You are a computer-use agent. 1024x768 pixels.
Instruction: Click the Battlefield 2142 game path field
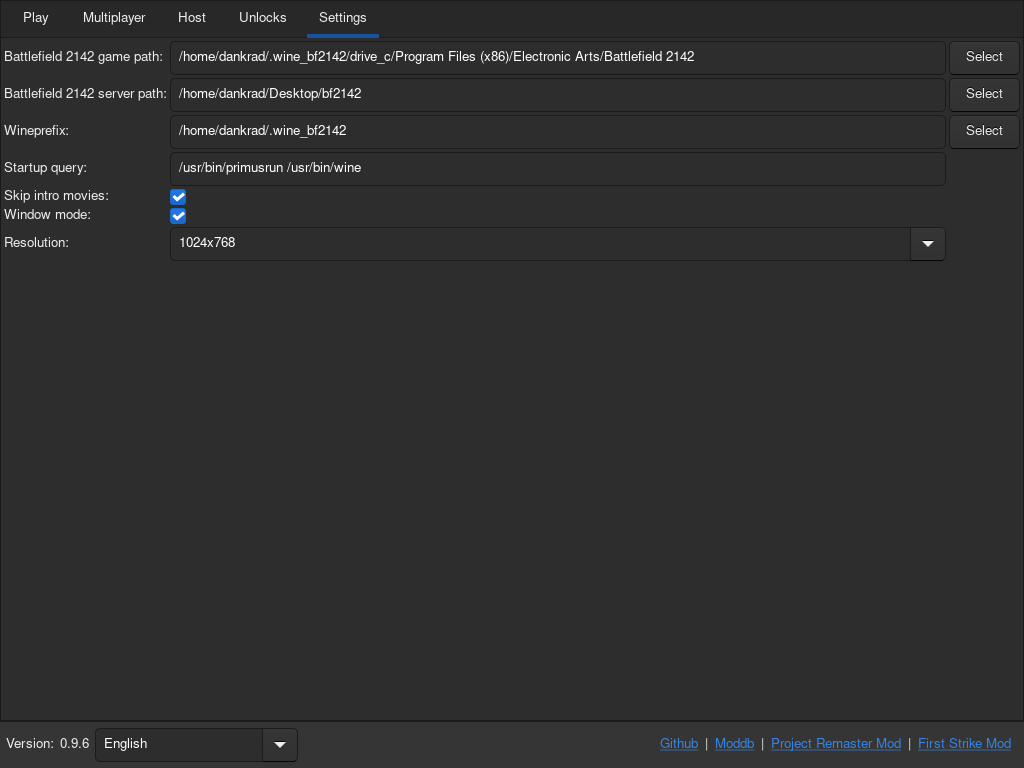point(557,57)
